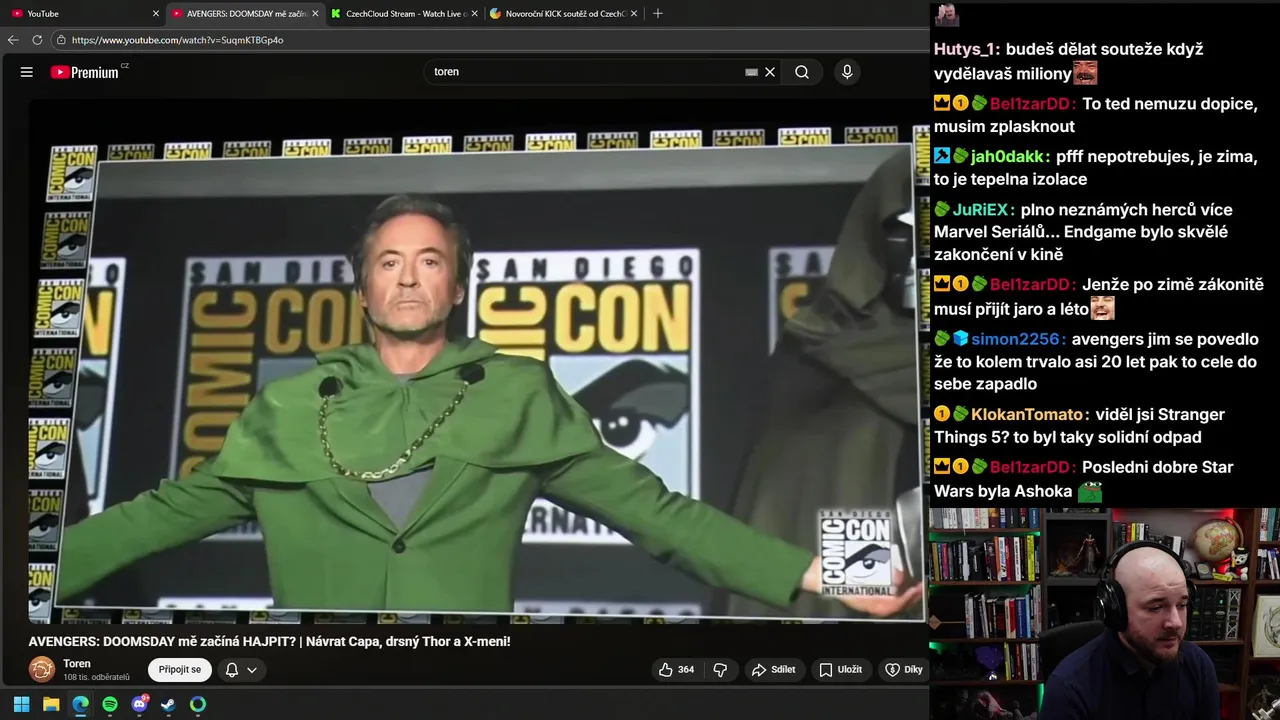Screen dimensions: 1280x720
Task: Switch to AVENGERS: DOOMSDAY tab
Action: click(245, 14)
